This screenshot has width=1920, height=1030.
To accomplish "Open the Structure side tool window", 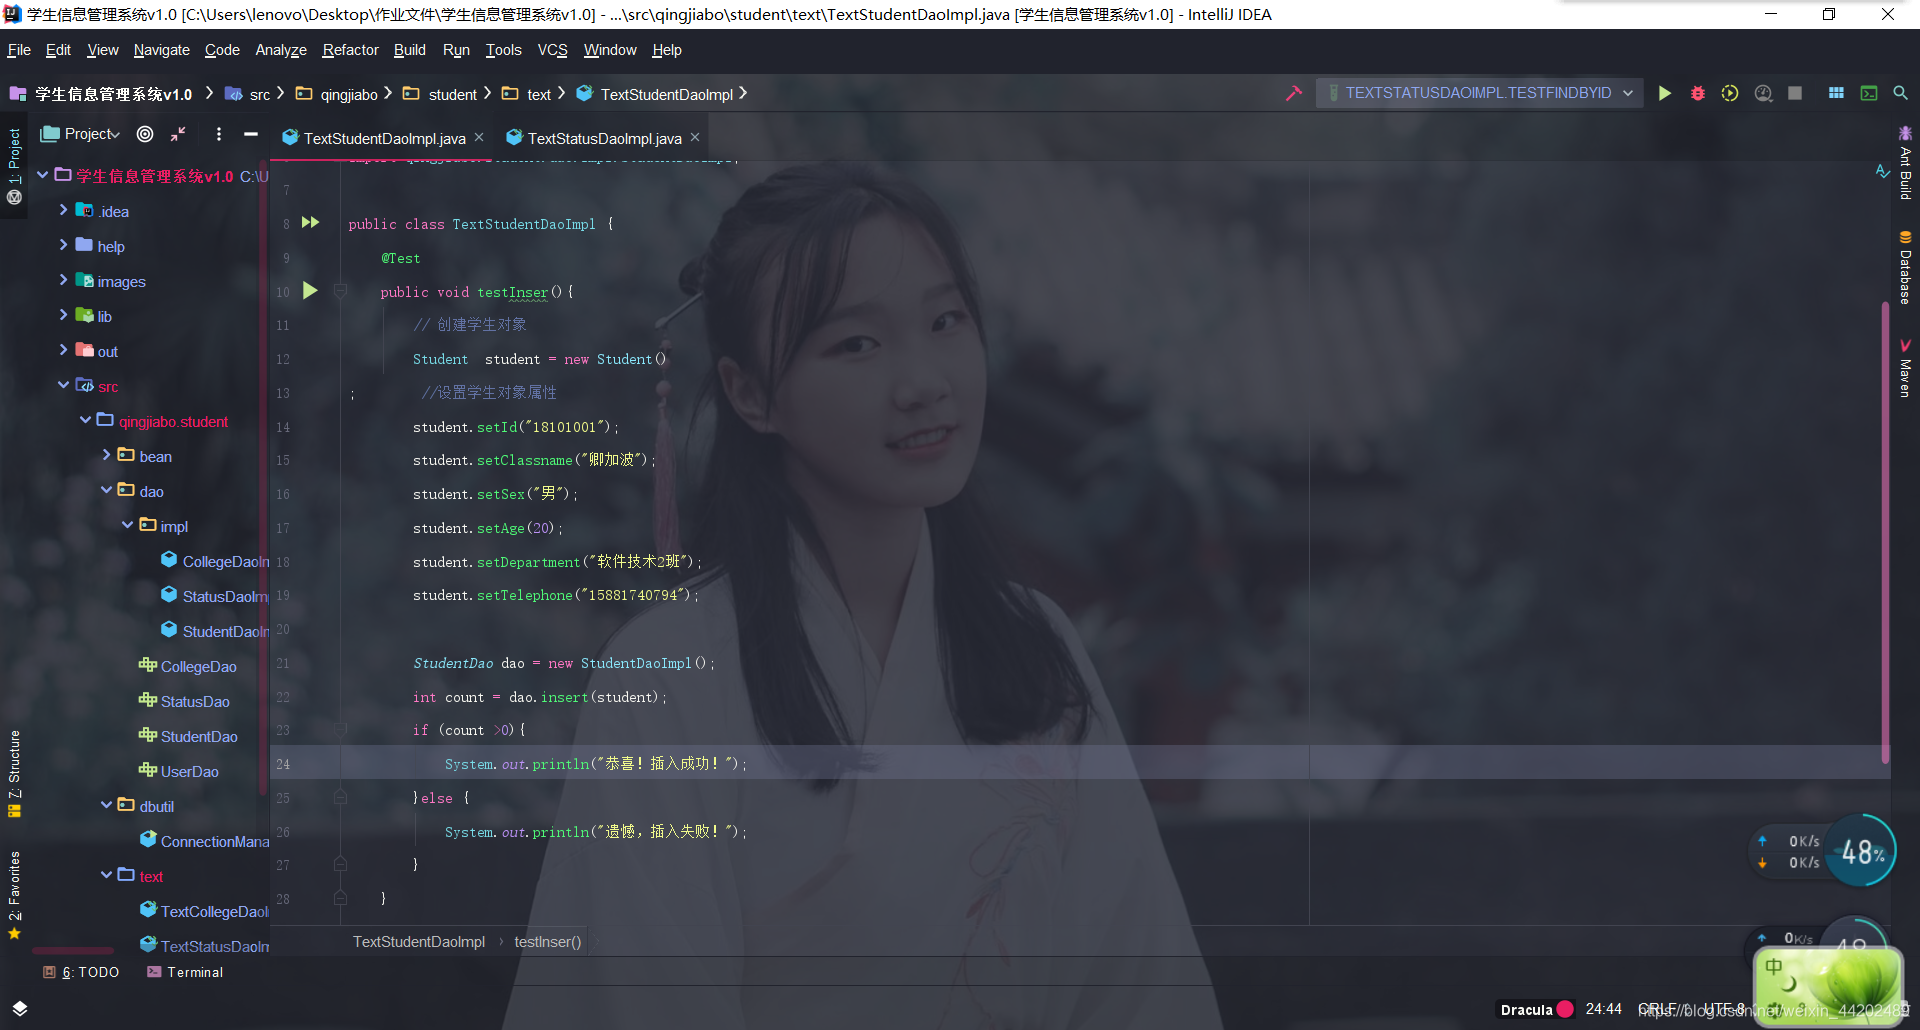I will tap(14, 774).
